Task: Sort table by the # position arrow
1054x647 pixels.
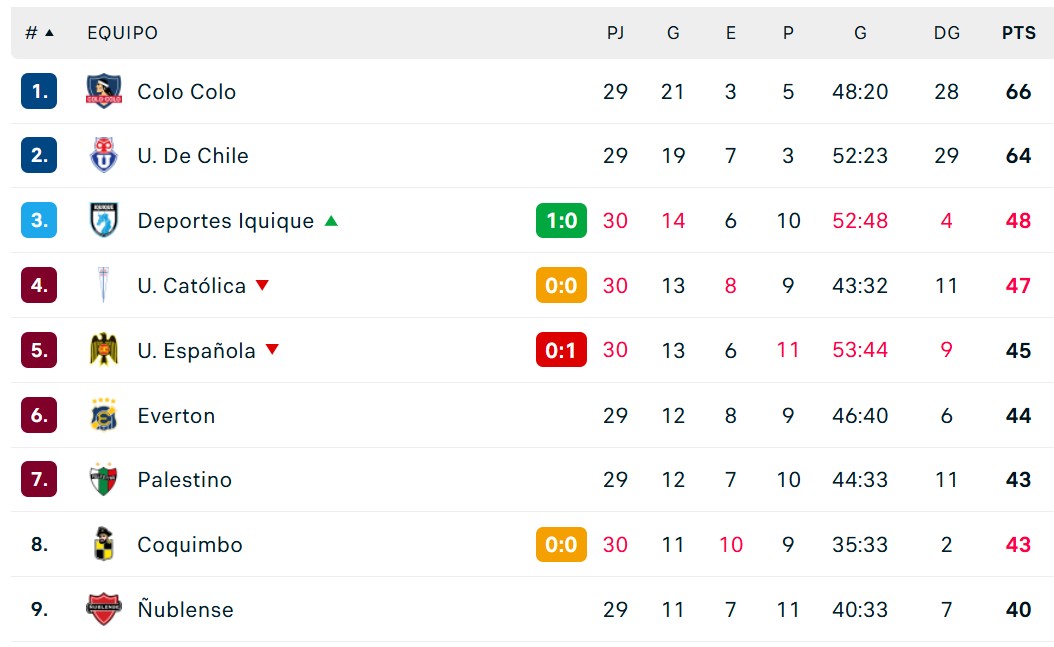Action: pyautogui.click(x=49, y=32)
